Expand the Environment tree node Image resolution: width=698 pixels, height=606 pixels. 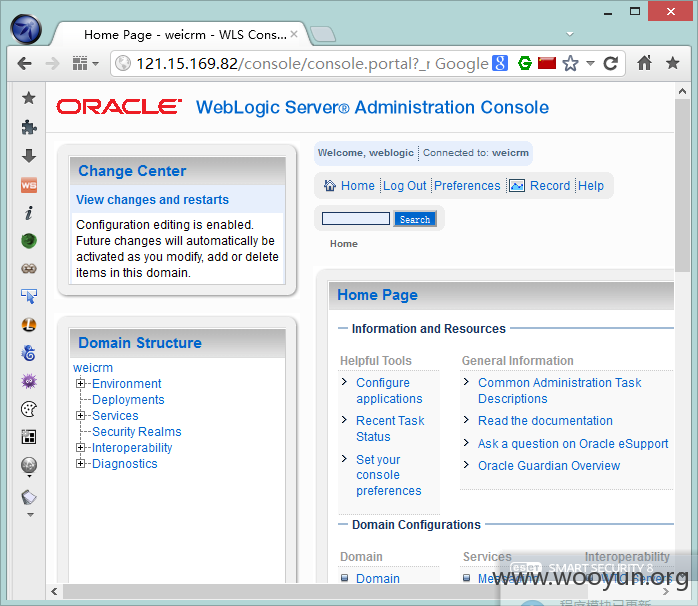pos(80,383)
